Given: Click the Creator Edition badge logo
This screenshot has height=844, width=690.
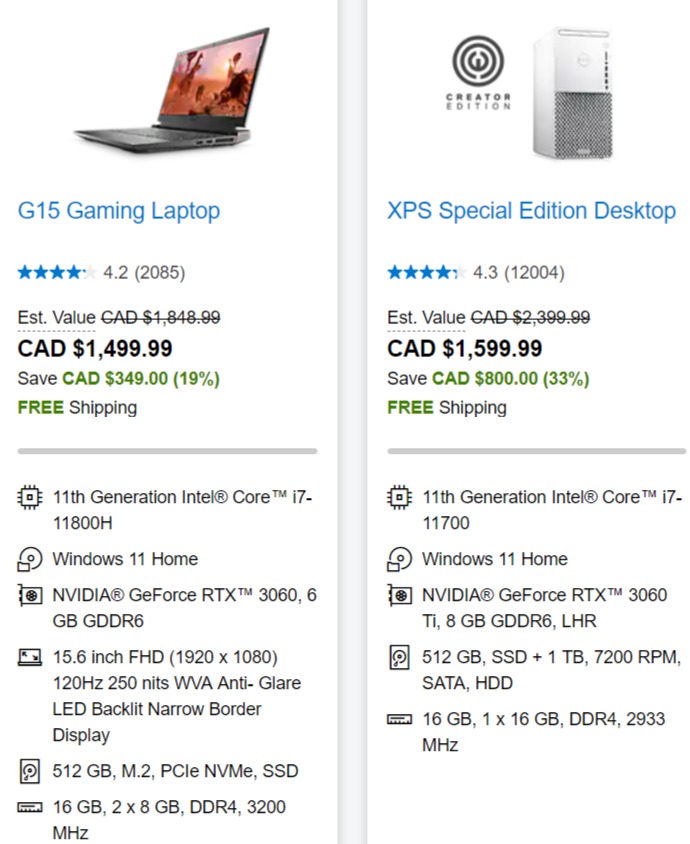Looking at the screenshot, I should coord(478,73).
